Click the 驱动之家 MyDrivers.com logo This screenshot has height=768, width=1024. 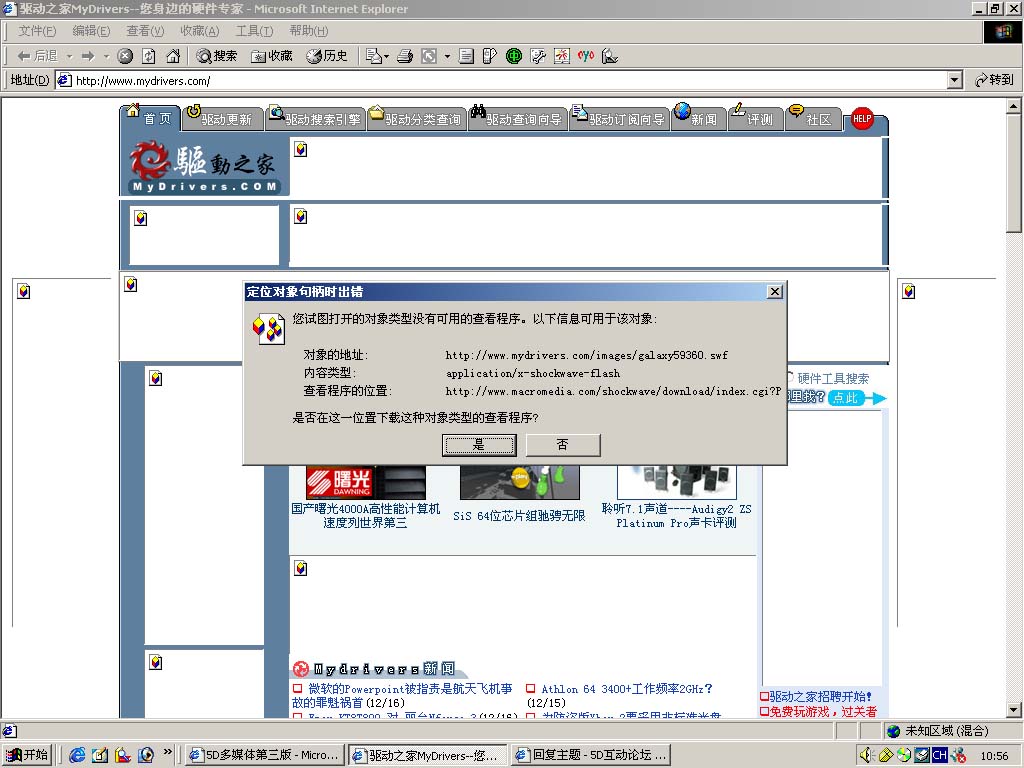[204, 167]
